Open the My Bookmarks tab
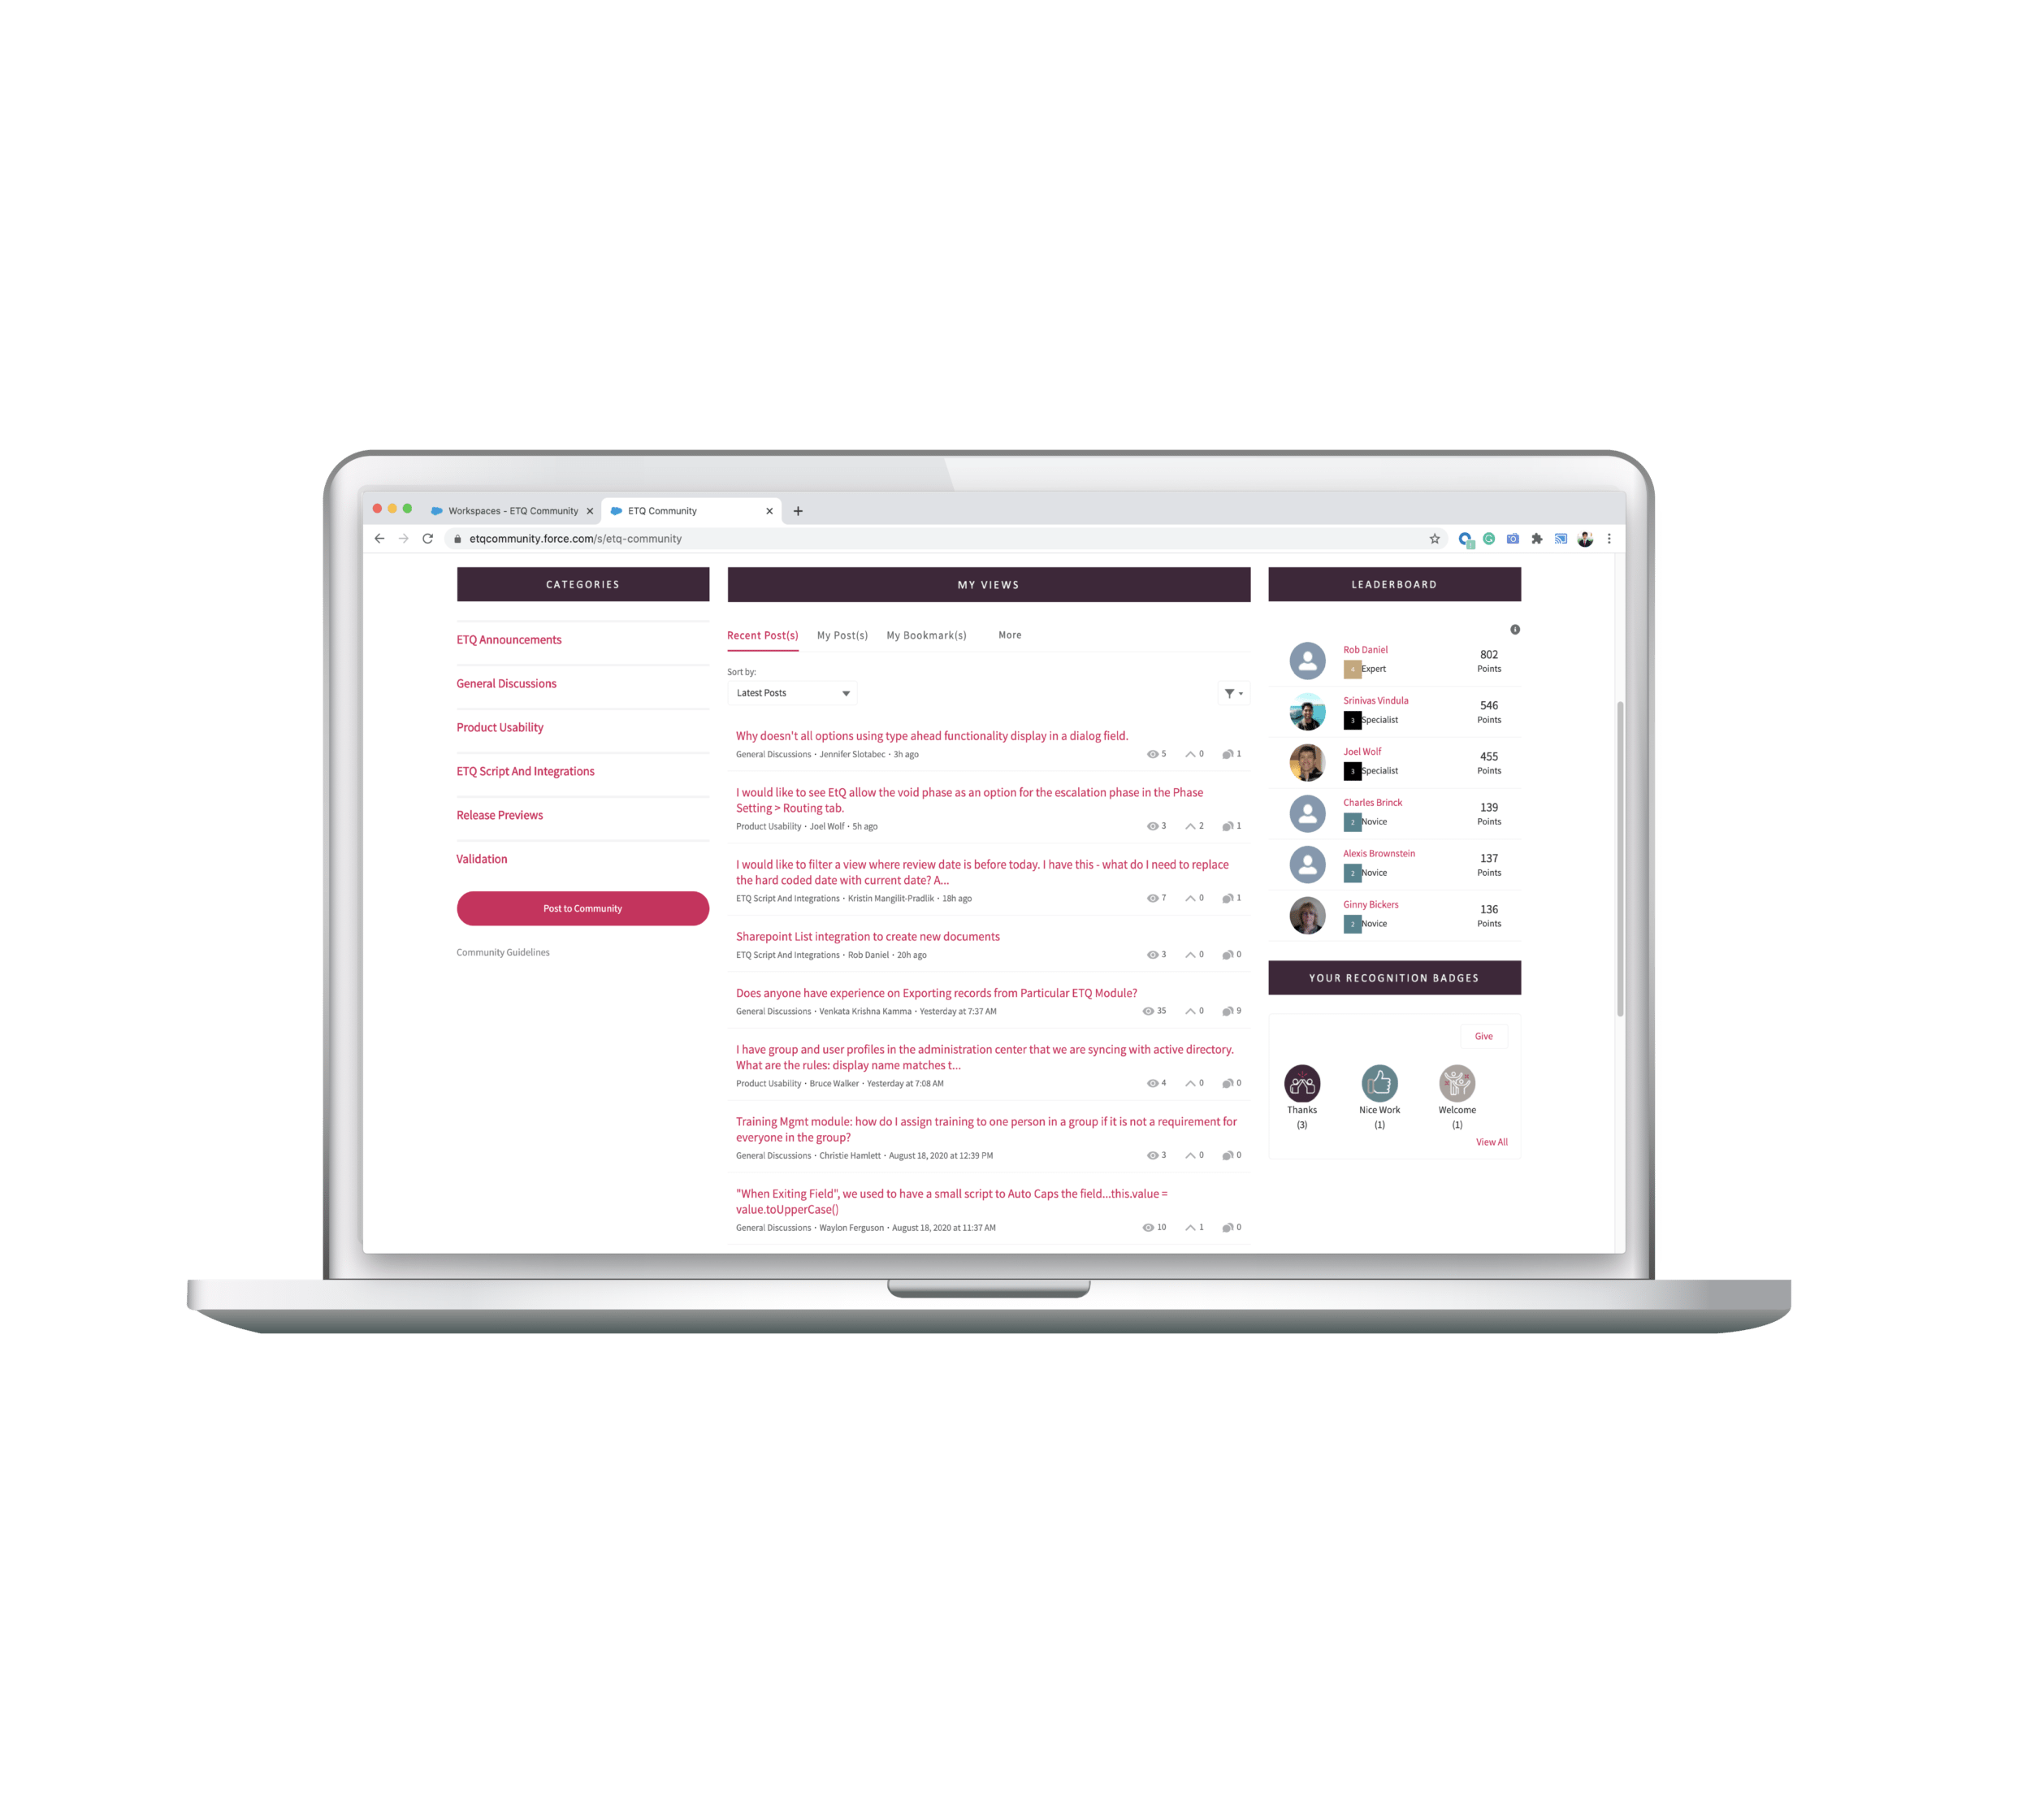Viewport: 2031px width, 1820px height. coord(928,635)
